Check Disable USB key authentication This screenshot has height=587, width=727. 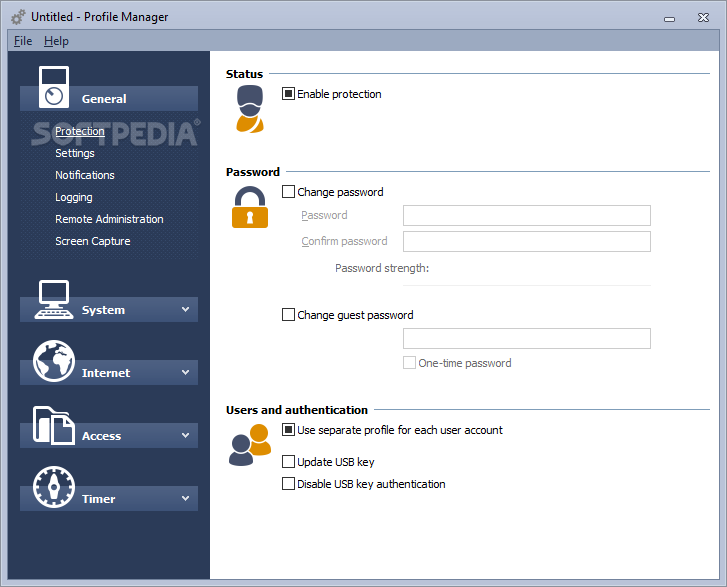pos(288,484)
